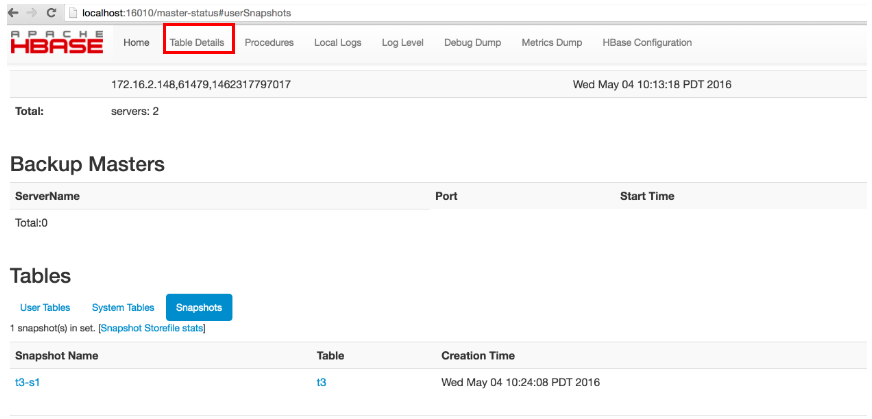
Task: Open snapshot t3-s1 link
Action: pos(27,382)
